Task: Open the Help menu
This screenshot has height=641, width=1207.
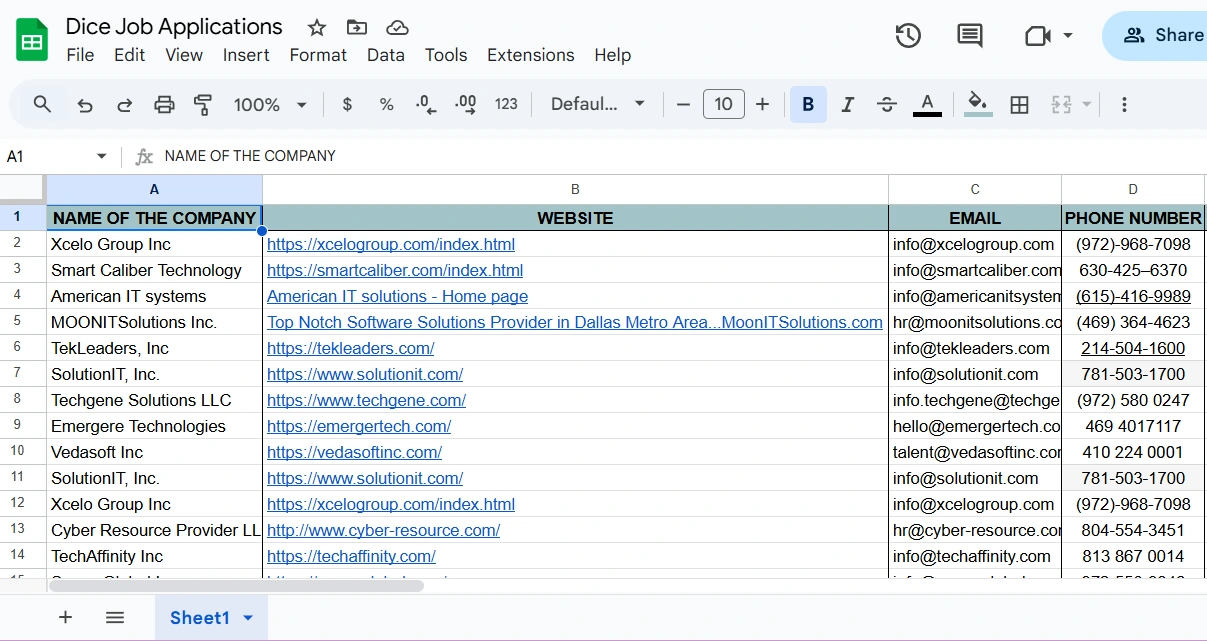Action: [x=612, y=55]
